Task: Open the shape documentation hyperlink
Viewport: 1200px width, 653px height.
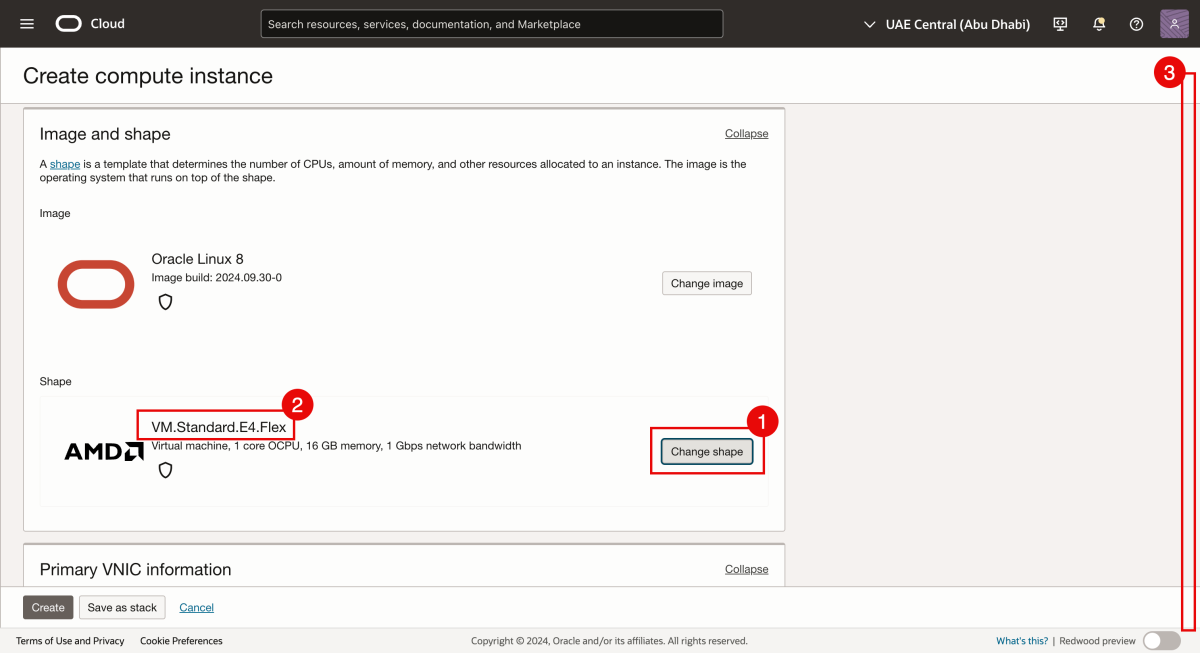Action: coord(64,163)
